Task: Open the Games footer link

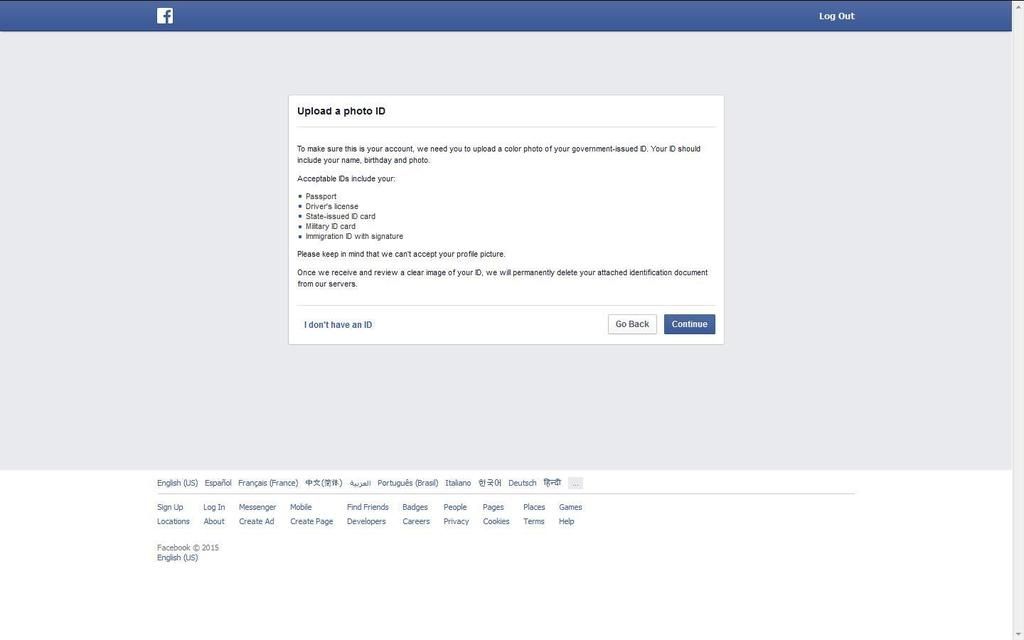Action: [x=571, y=507]
